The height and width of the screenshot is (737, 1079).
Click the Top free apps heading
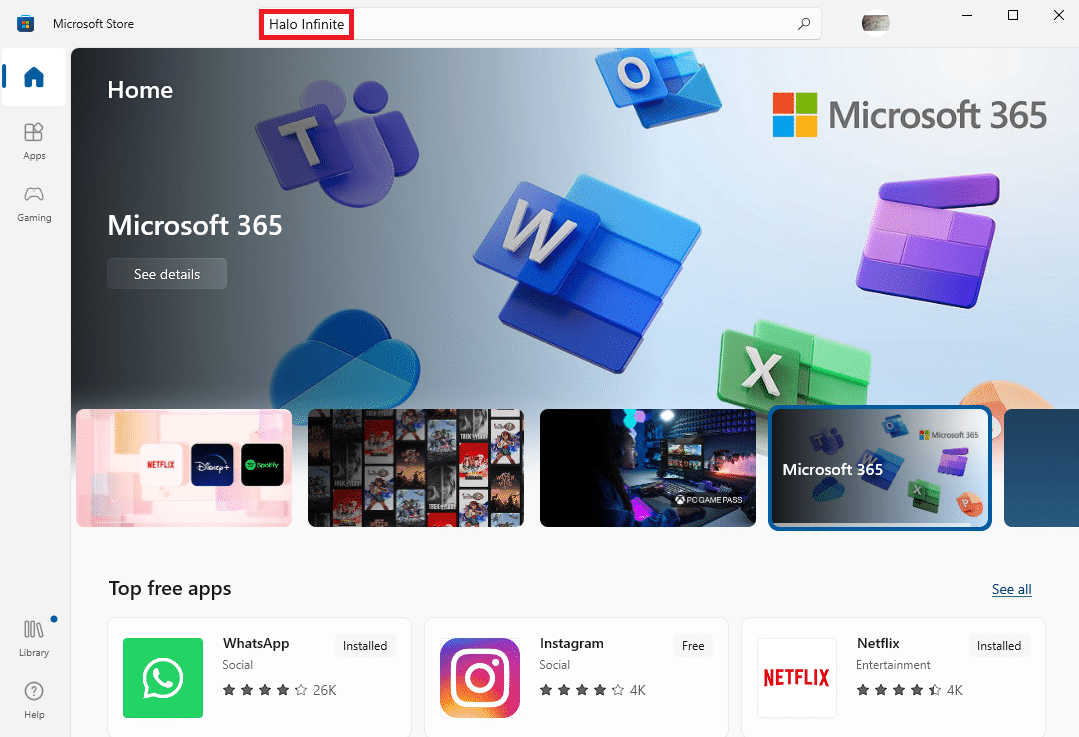pos(170,588)
